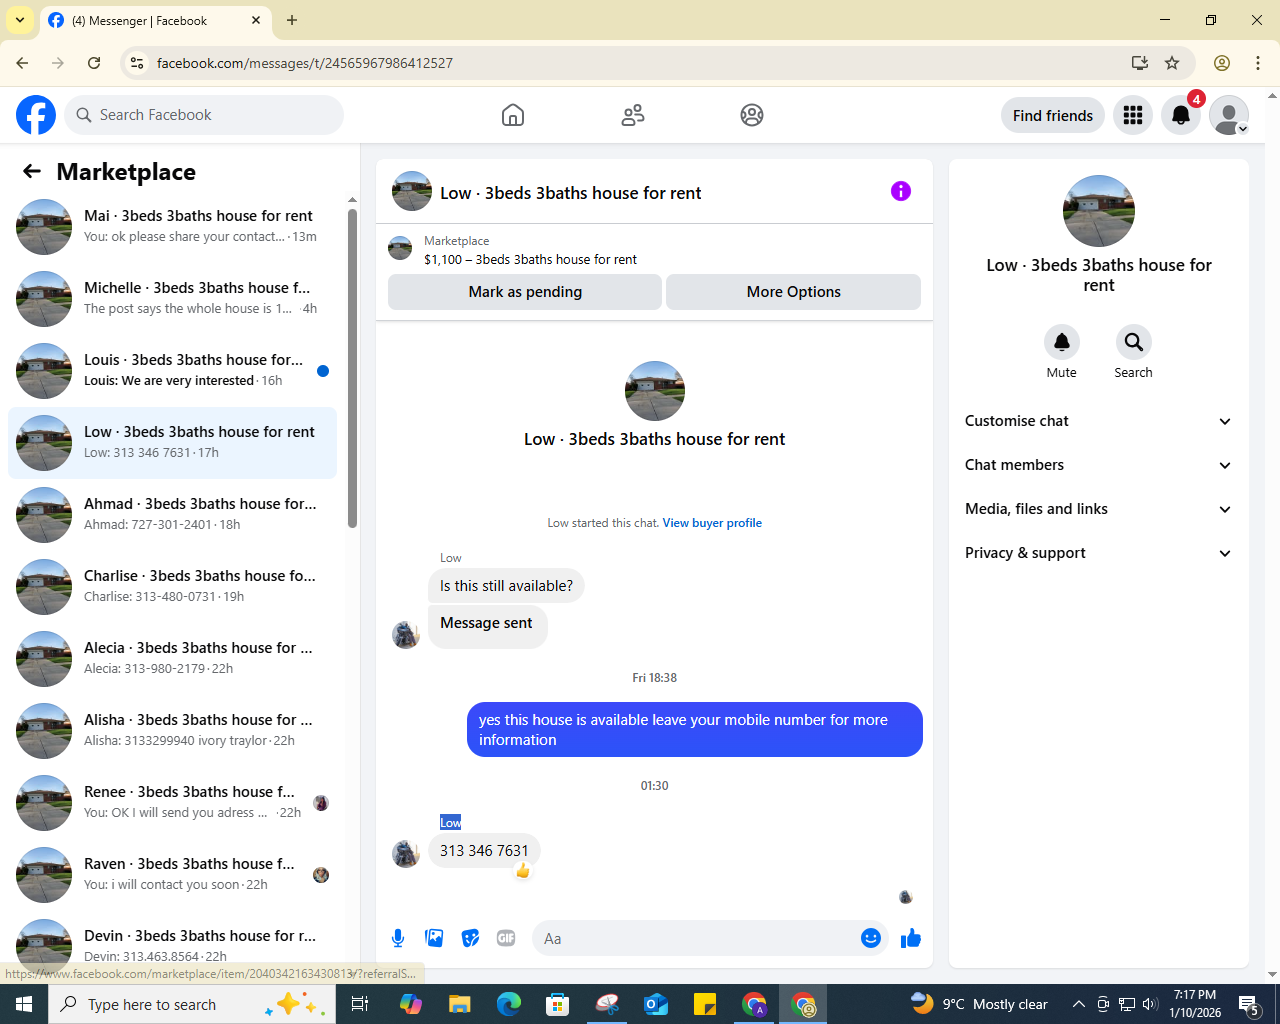Send a voice clip with microphone icon
1280x1024 pixels.
pos(398,938)
